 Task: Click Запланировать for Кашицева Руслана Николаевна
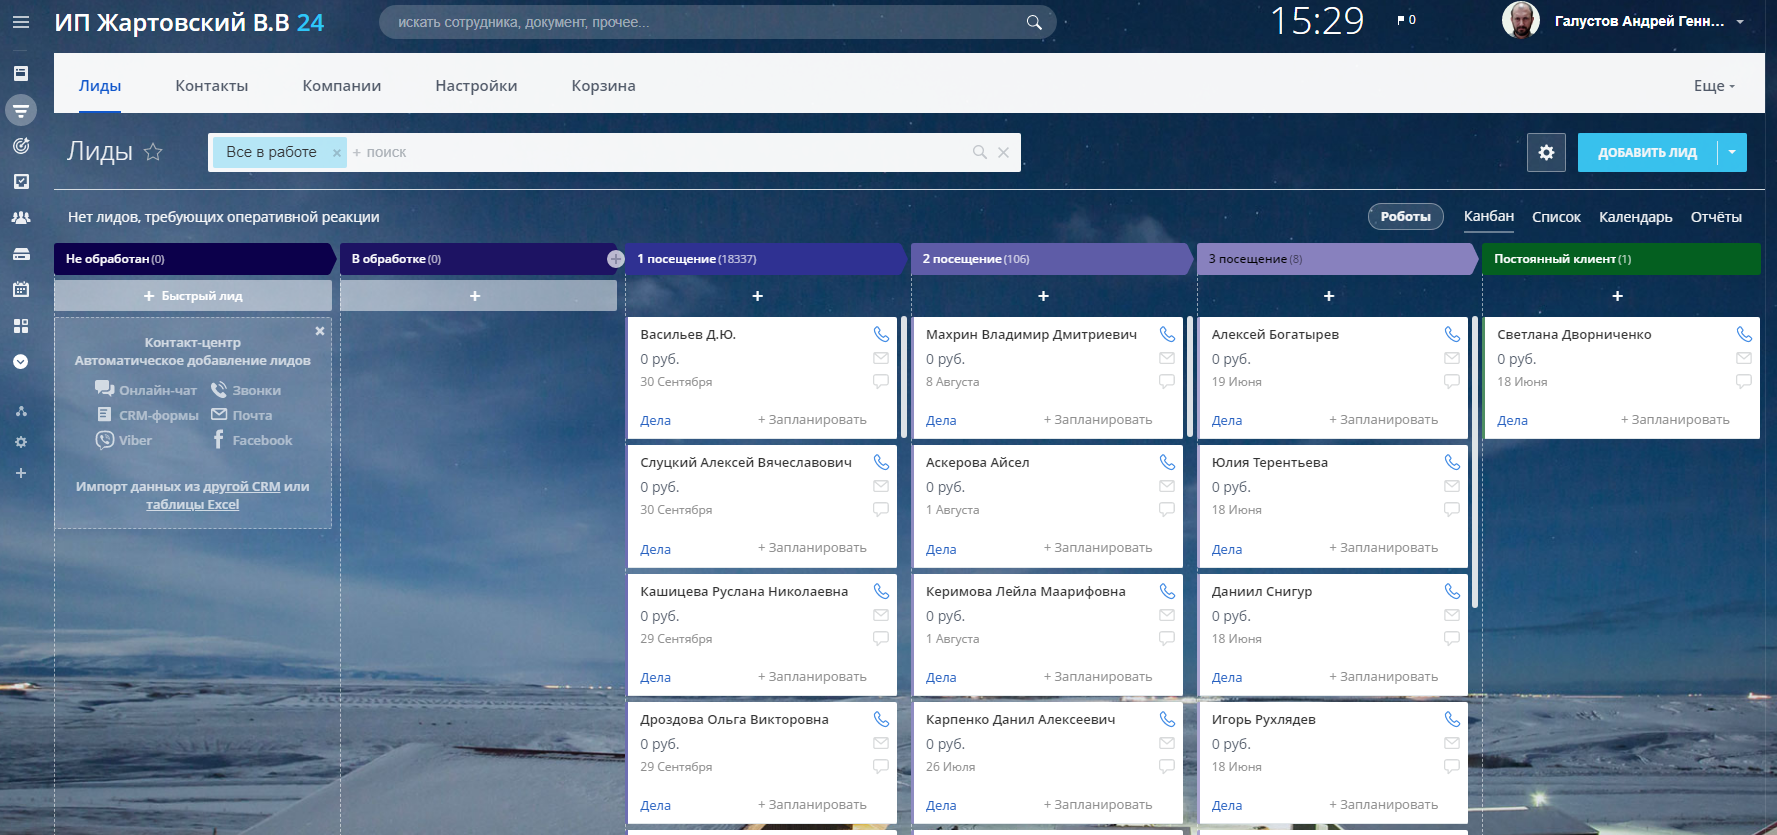pyautogui.click(x=812, y=677)
